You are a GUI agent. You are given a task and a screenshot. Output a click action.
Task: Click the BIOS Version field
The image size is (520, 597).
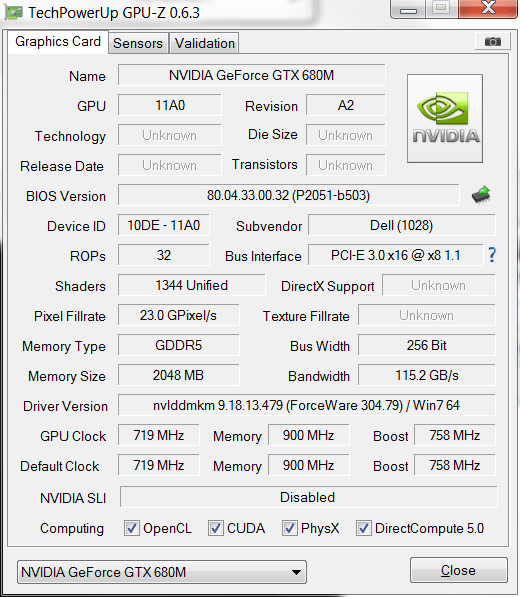(x=288, y=195)
